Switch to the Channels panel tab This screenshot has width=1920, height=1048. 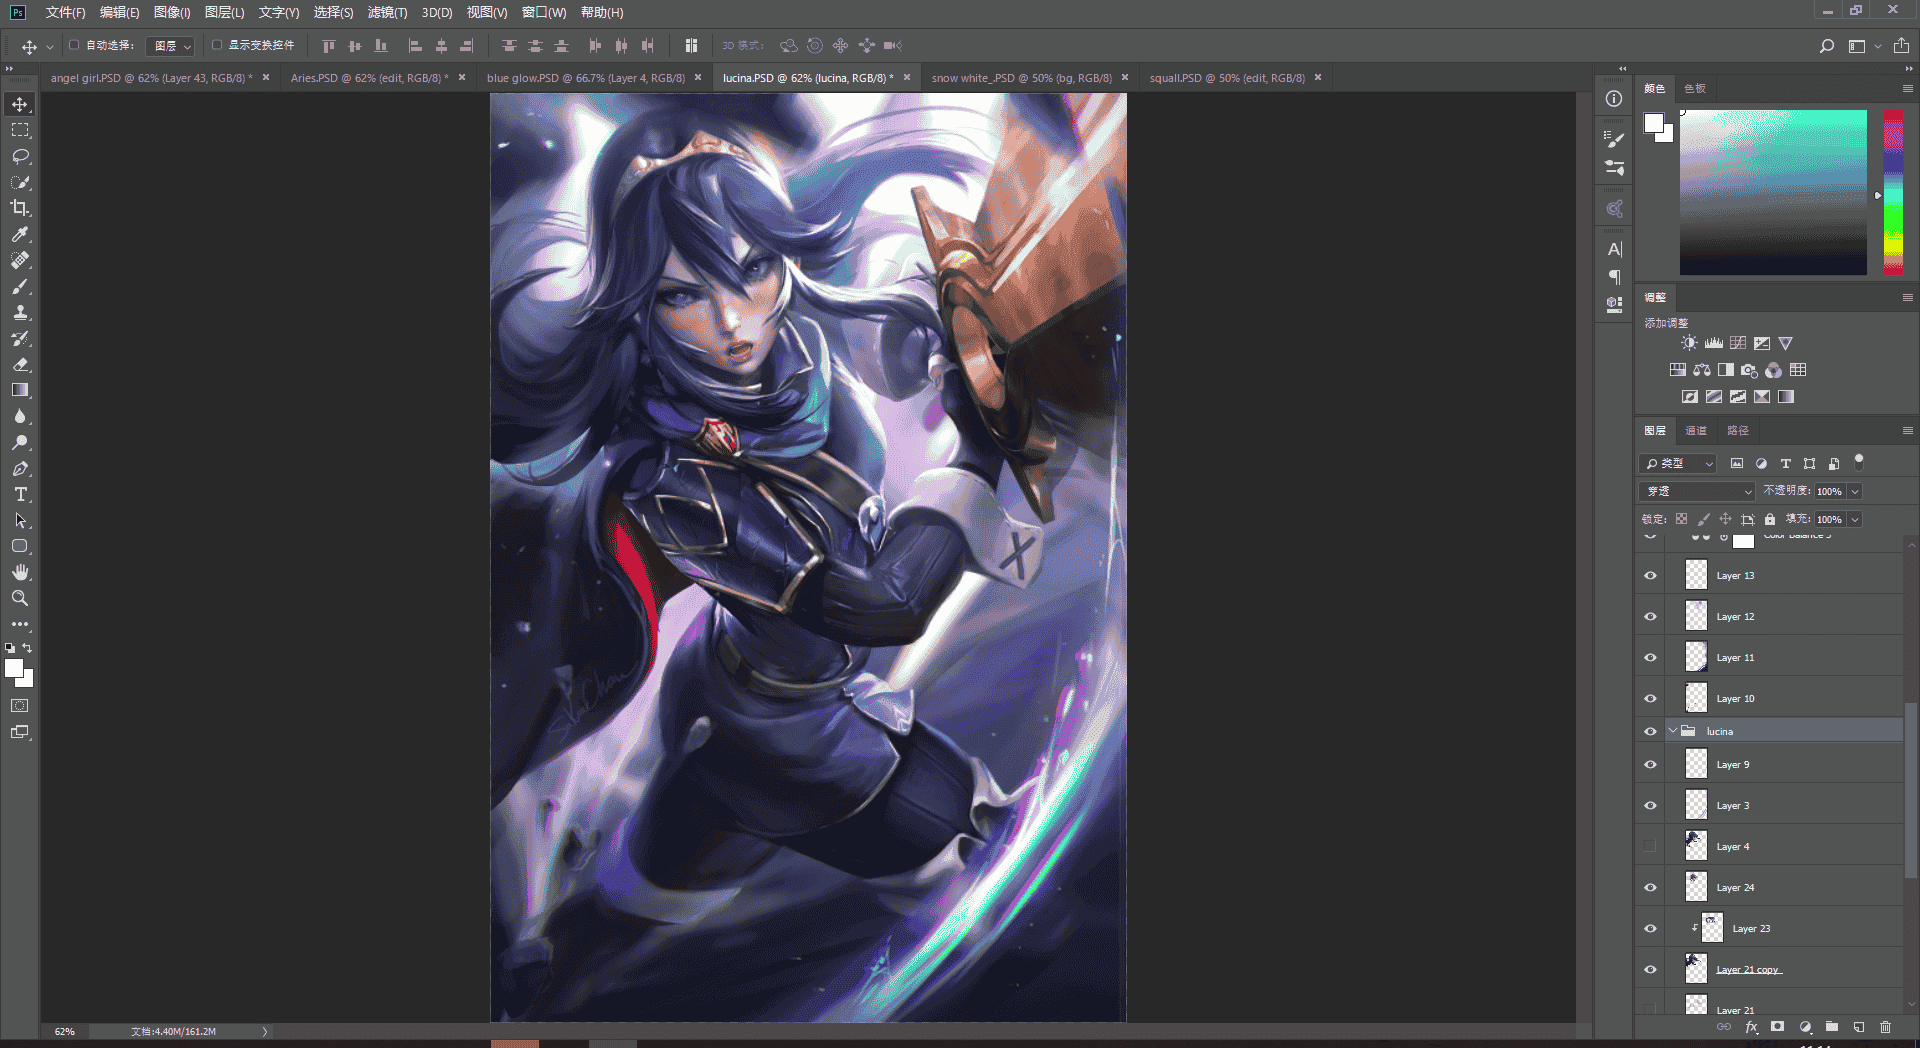click(x=1696, y=430)
